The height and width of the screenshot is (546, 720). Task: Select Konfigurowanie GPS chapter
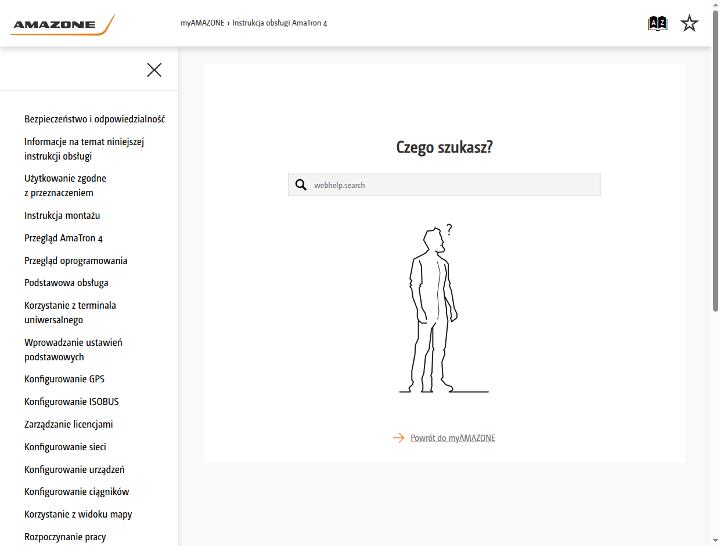[x=64, y=379]
